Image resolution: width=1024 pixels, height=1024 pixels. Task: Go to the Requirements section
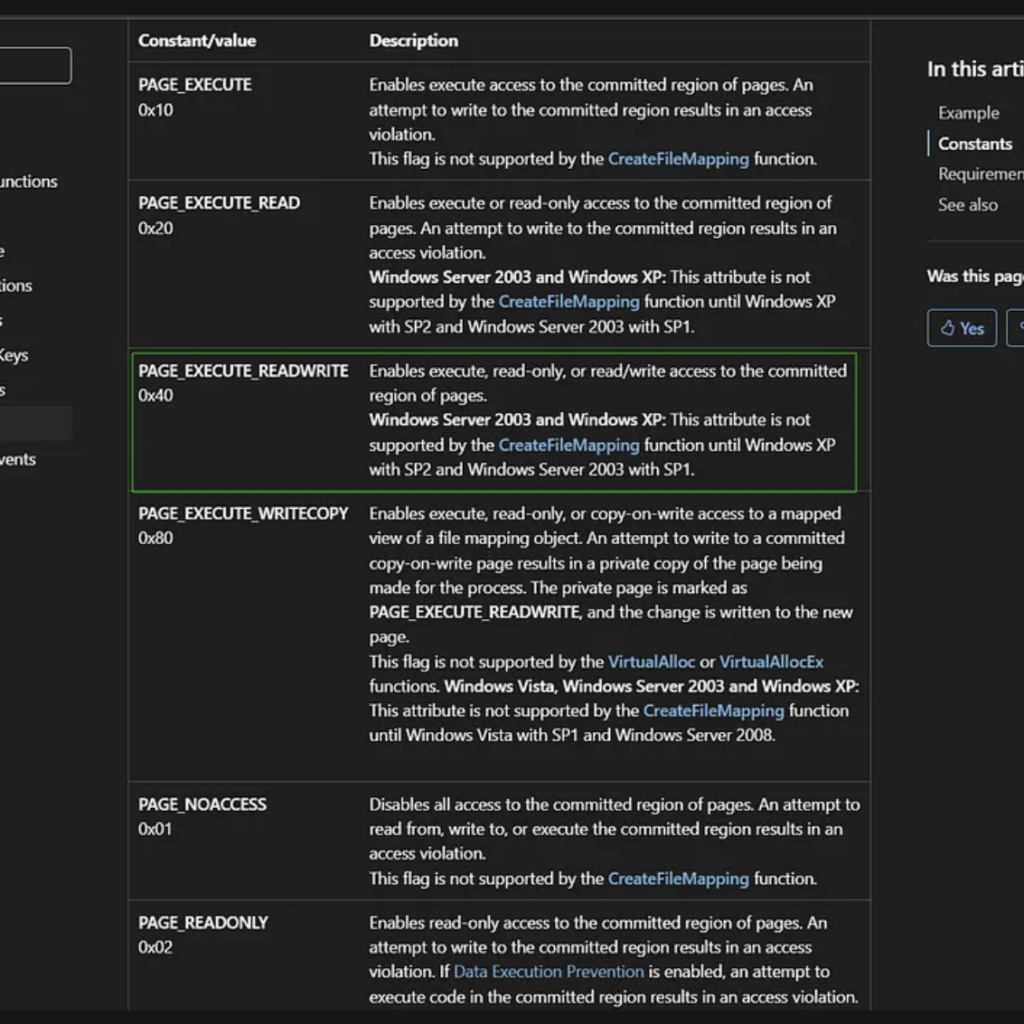tap(980, 174)
